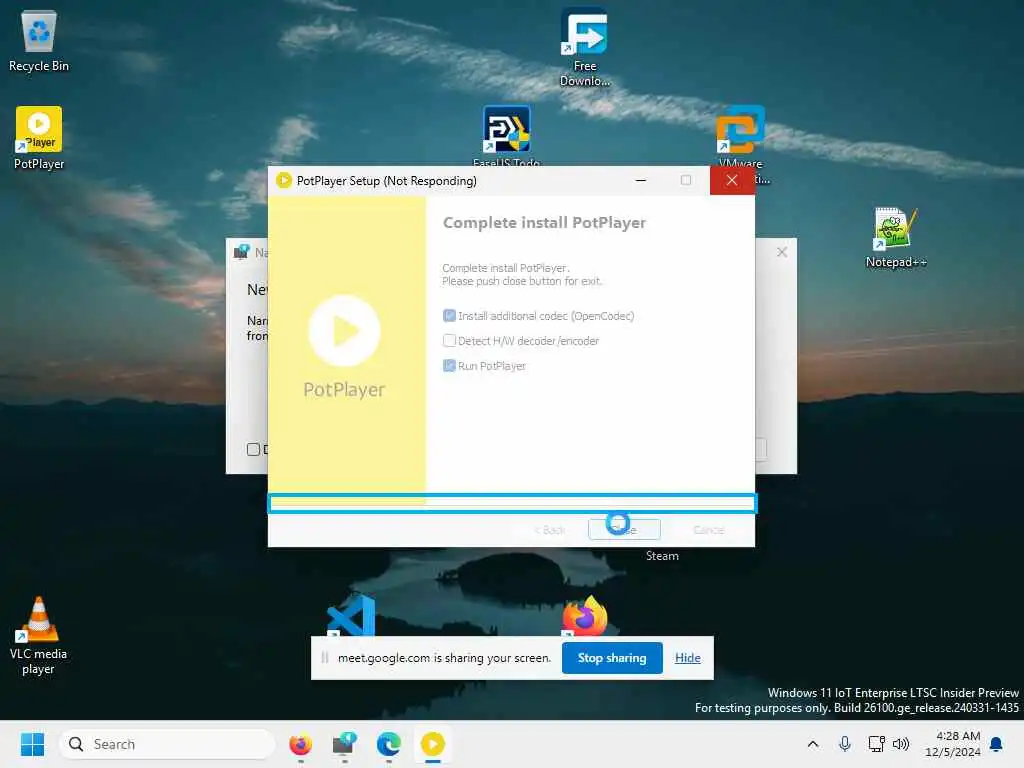Image resolution: width=1024 pixels, height=768 pixels.
Task: Click the taskbar Search box
Action: (167, 744)
